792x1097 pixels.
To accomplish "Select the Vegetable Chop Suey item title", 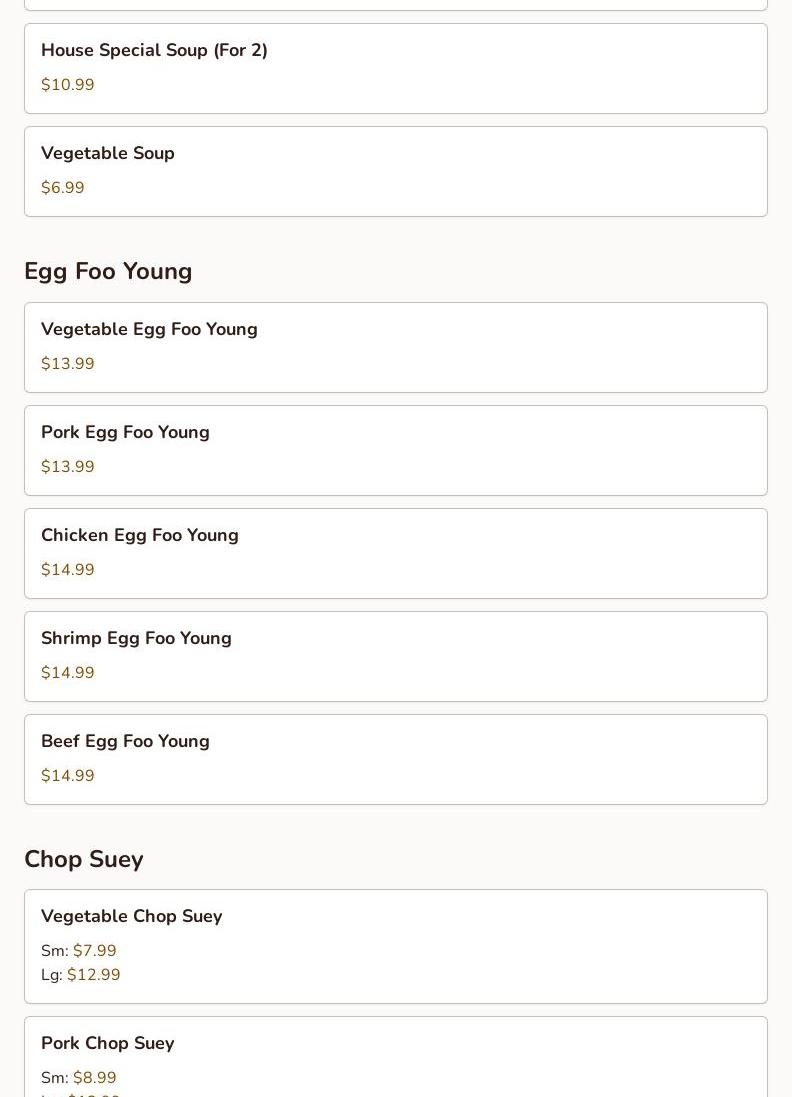I will 131,916.
